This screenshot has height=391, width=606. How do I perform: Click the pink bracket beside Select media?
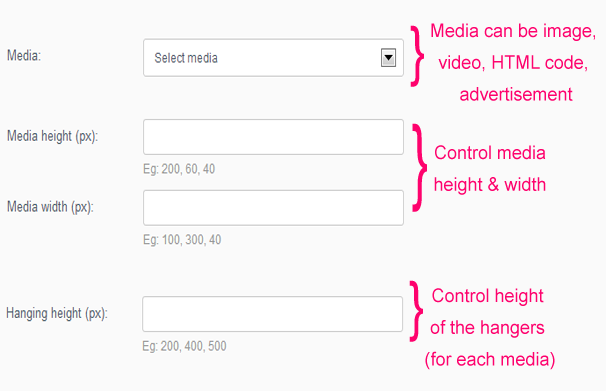tap(417, 56)
